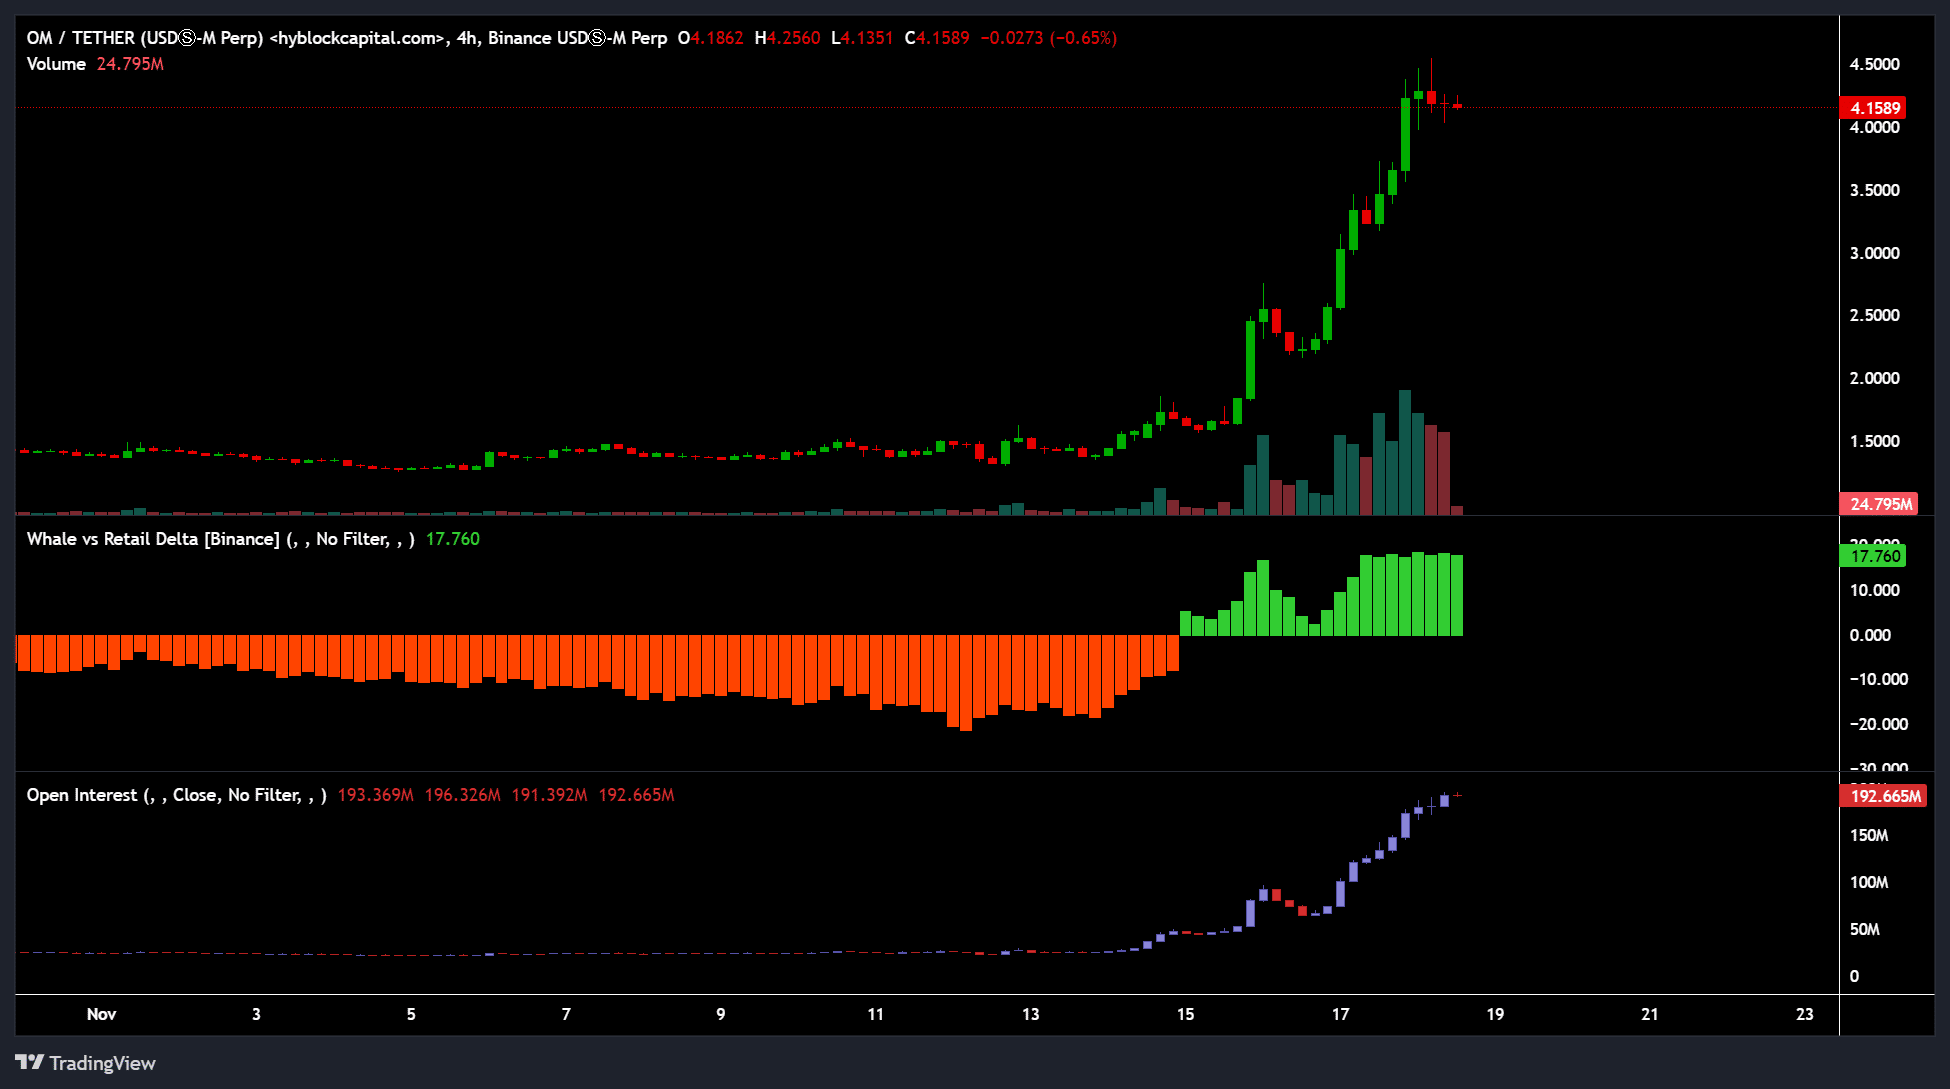The width and height of the screenshot is (1950, 1089).
Task: Click the 150M open interest scale label
Action: coord(1868,835)
